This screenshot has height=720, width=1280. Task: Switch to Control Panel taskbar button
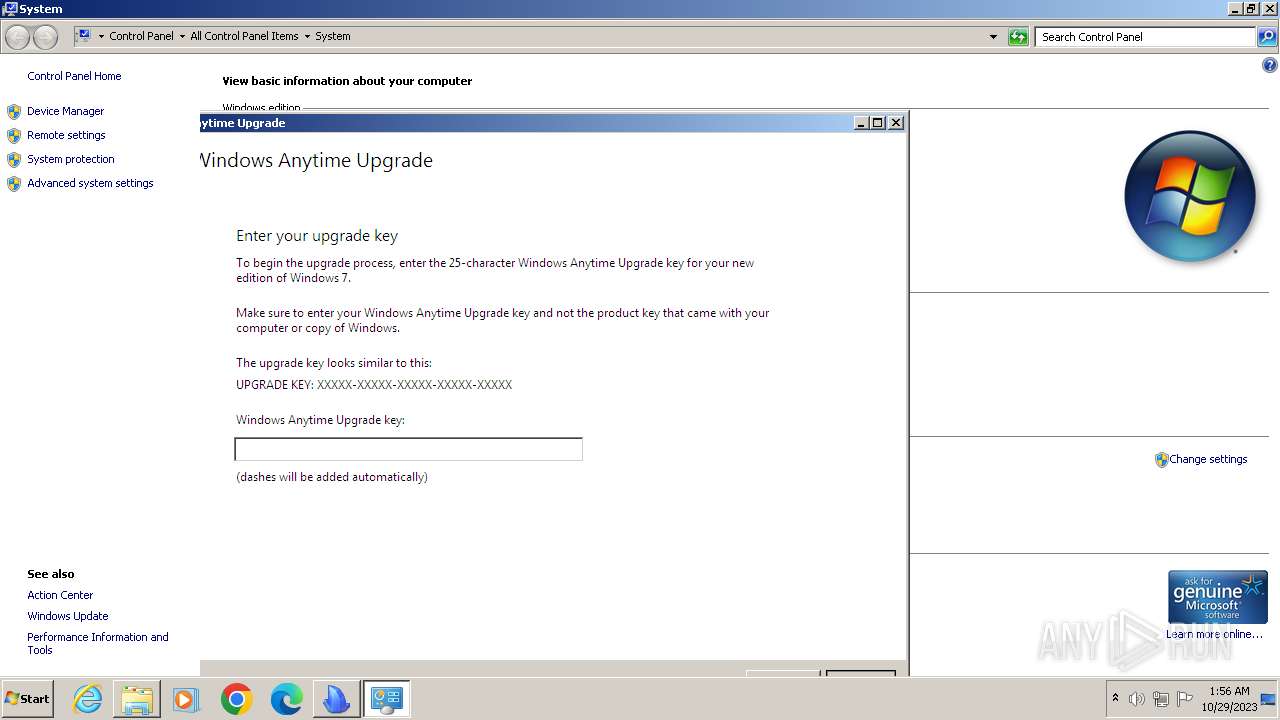(386, 699)
